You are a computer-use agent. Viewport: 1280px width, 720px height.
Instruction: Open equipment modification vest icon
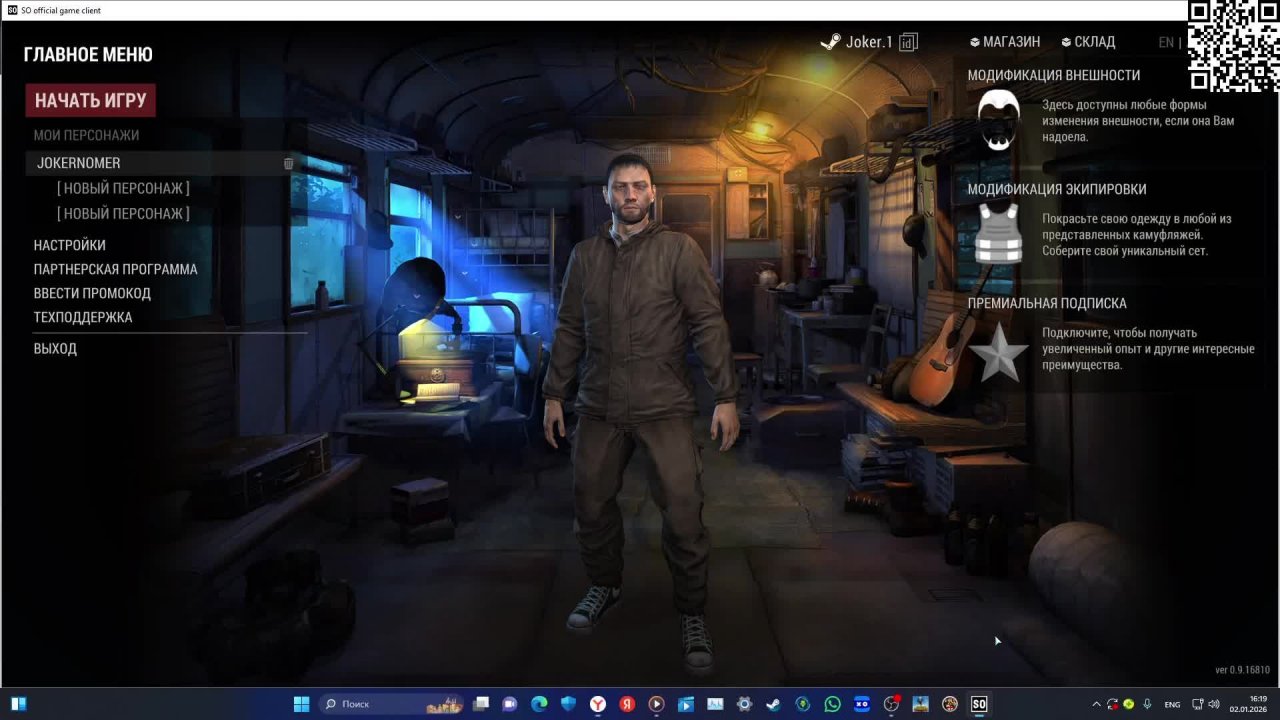tap(998, 234)
